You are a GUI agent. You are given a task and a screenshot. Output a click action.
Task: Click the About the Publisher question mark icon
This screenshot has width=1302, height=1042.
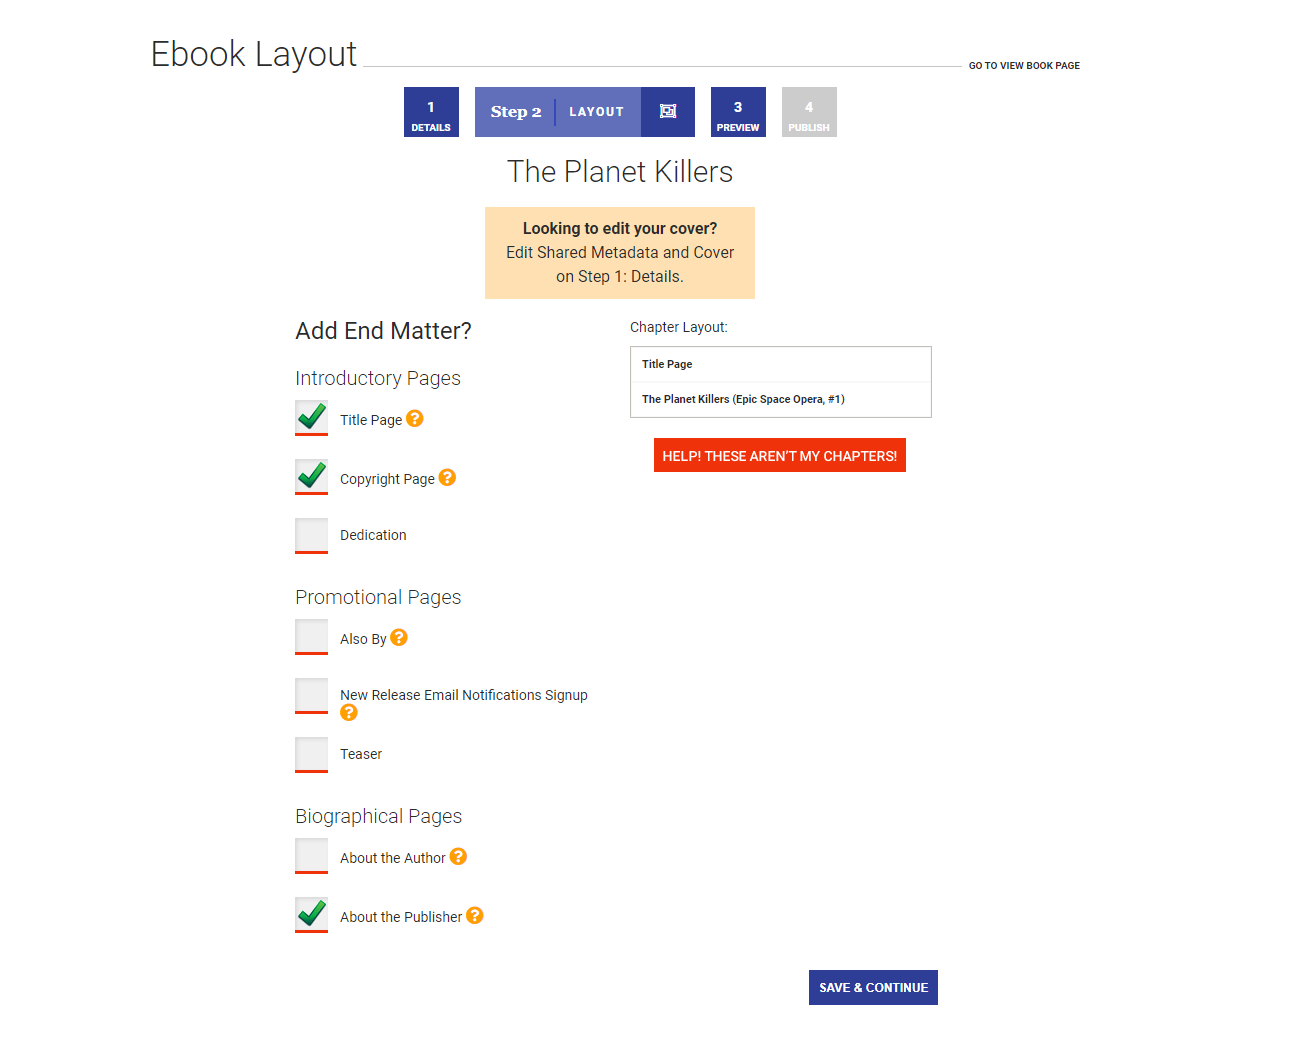pos(475,915)
